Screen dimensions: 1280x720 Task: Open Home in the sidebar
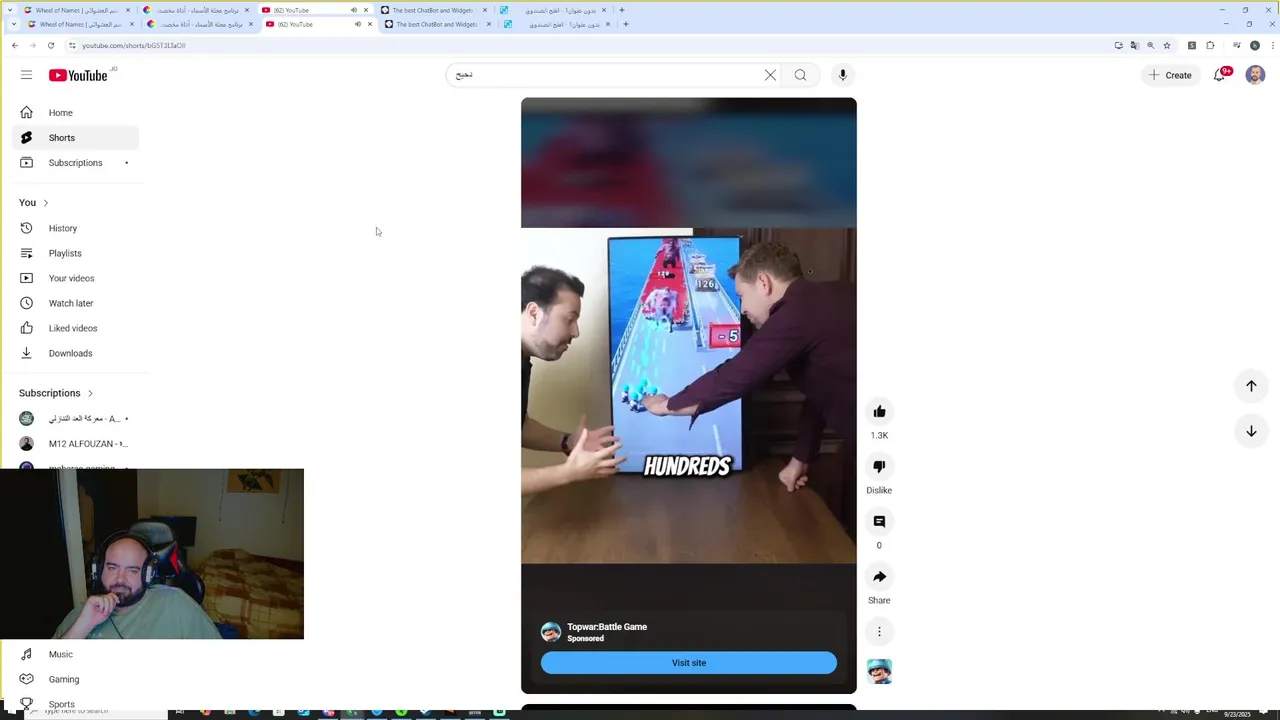[75, 113]
